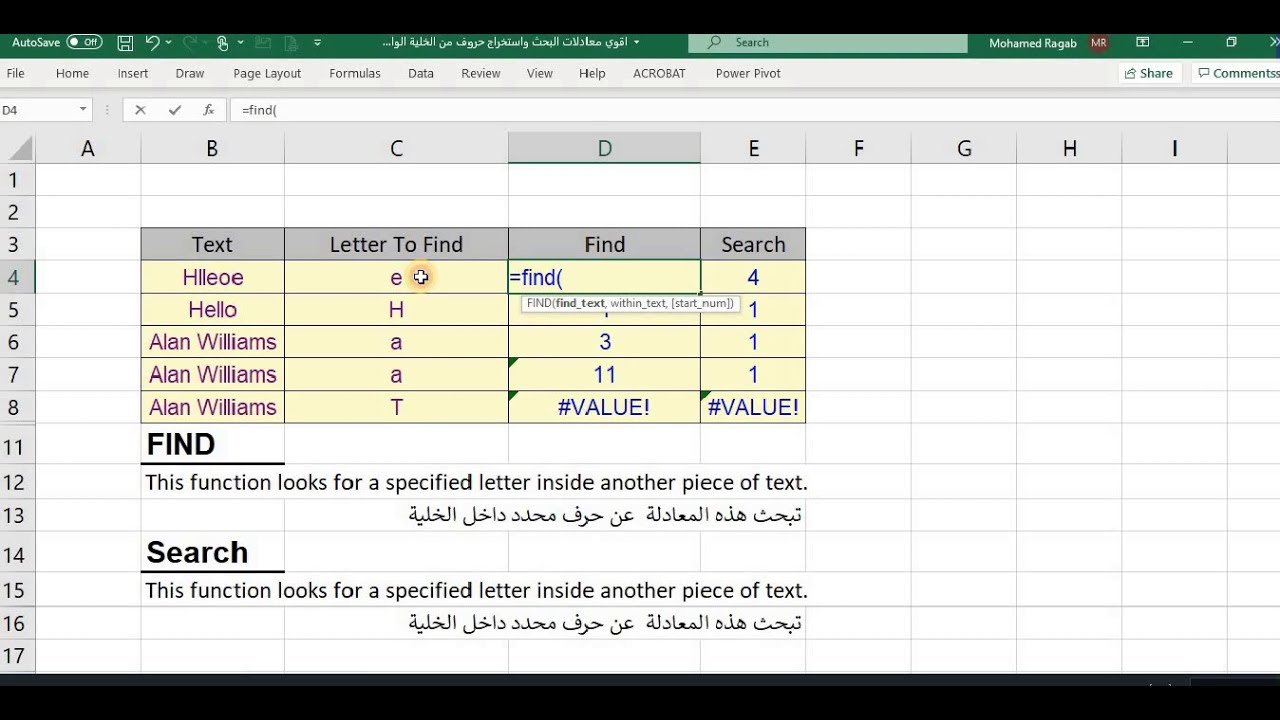Toggle the AutoSave switch
Viewport: 1280px width, 720px height.
85,42
